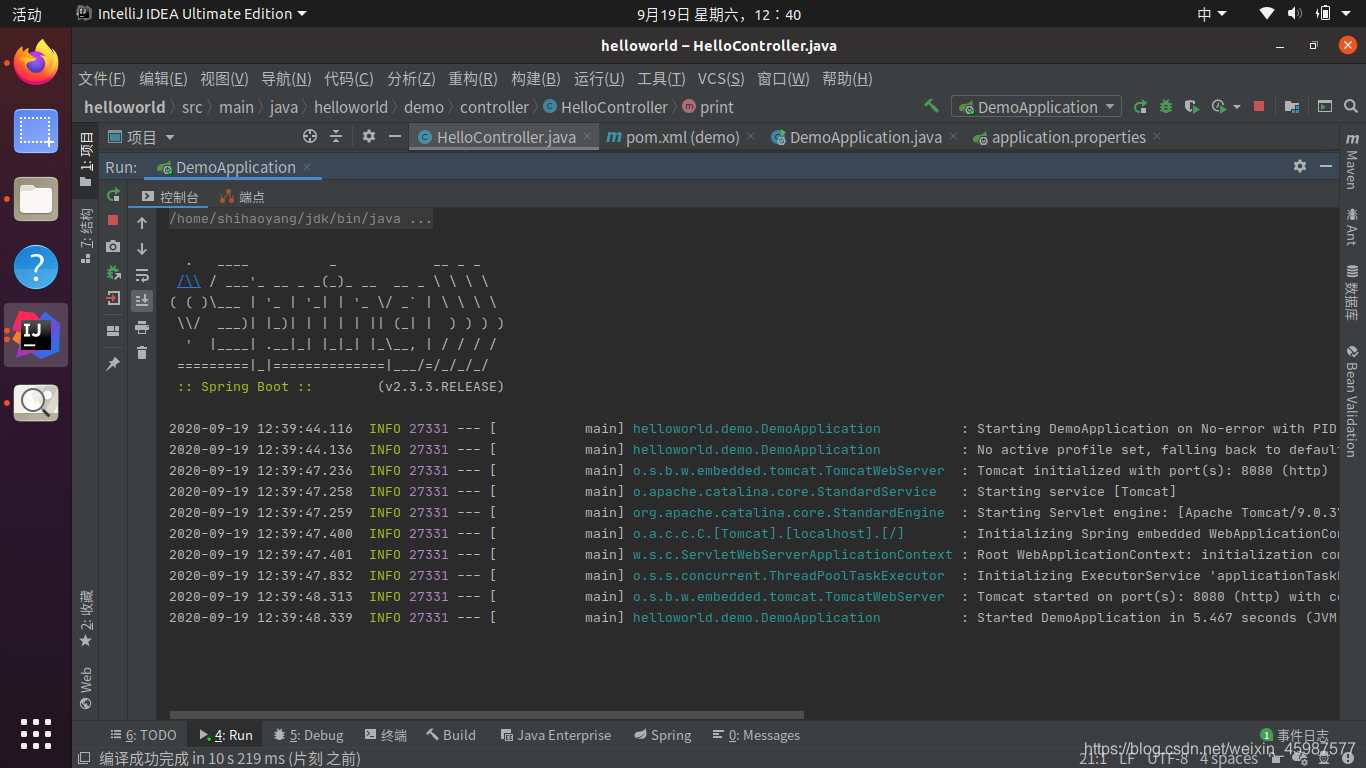Screen dimensions: 1366x768
Task: Collapse all in the Project pane
Action: [336, 136]
